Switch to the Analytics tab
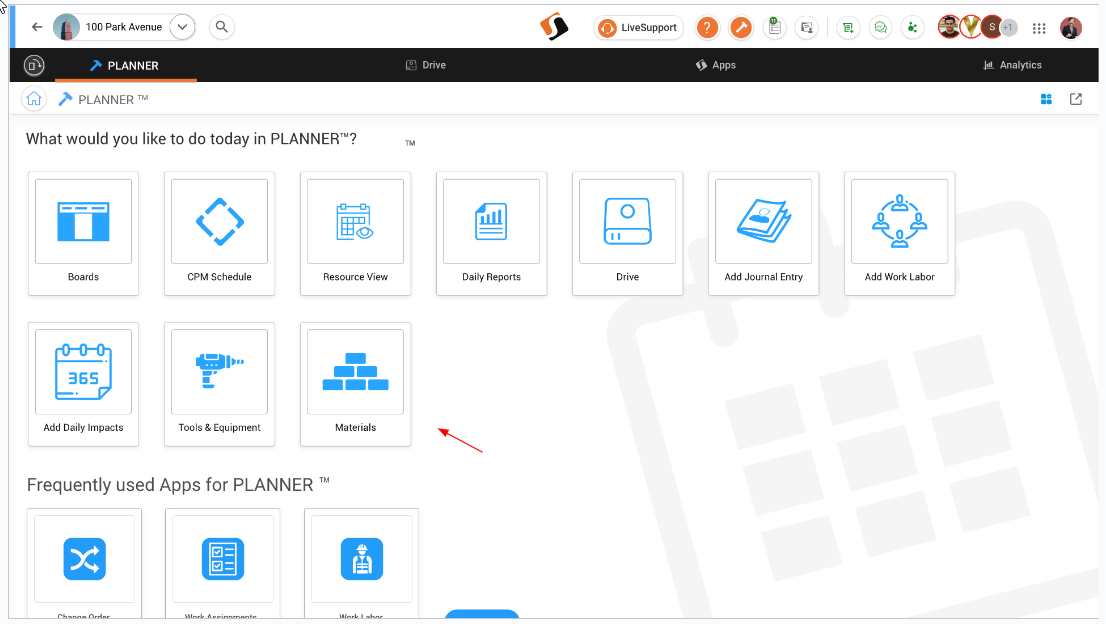 point(1012,65)
